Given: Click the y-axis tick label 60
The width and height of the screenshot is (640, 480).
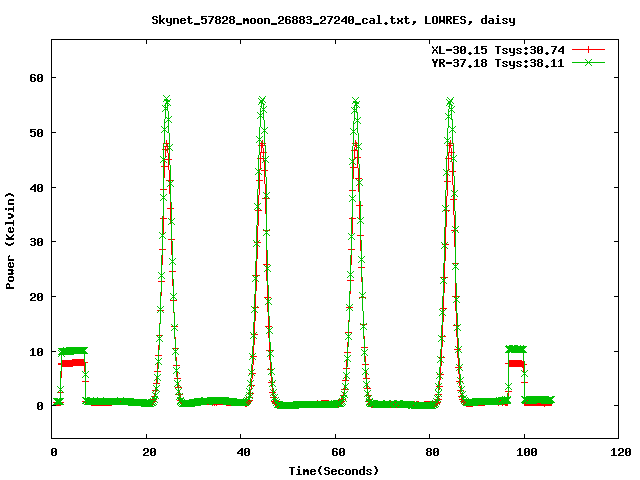Looking at the screenshot, I should 38,78.
